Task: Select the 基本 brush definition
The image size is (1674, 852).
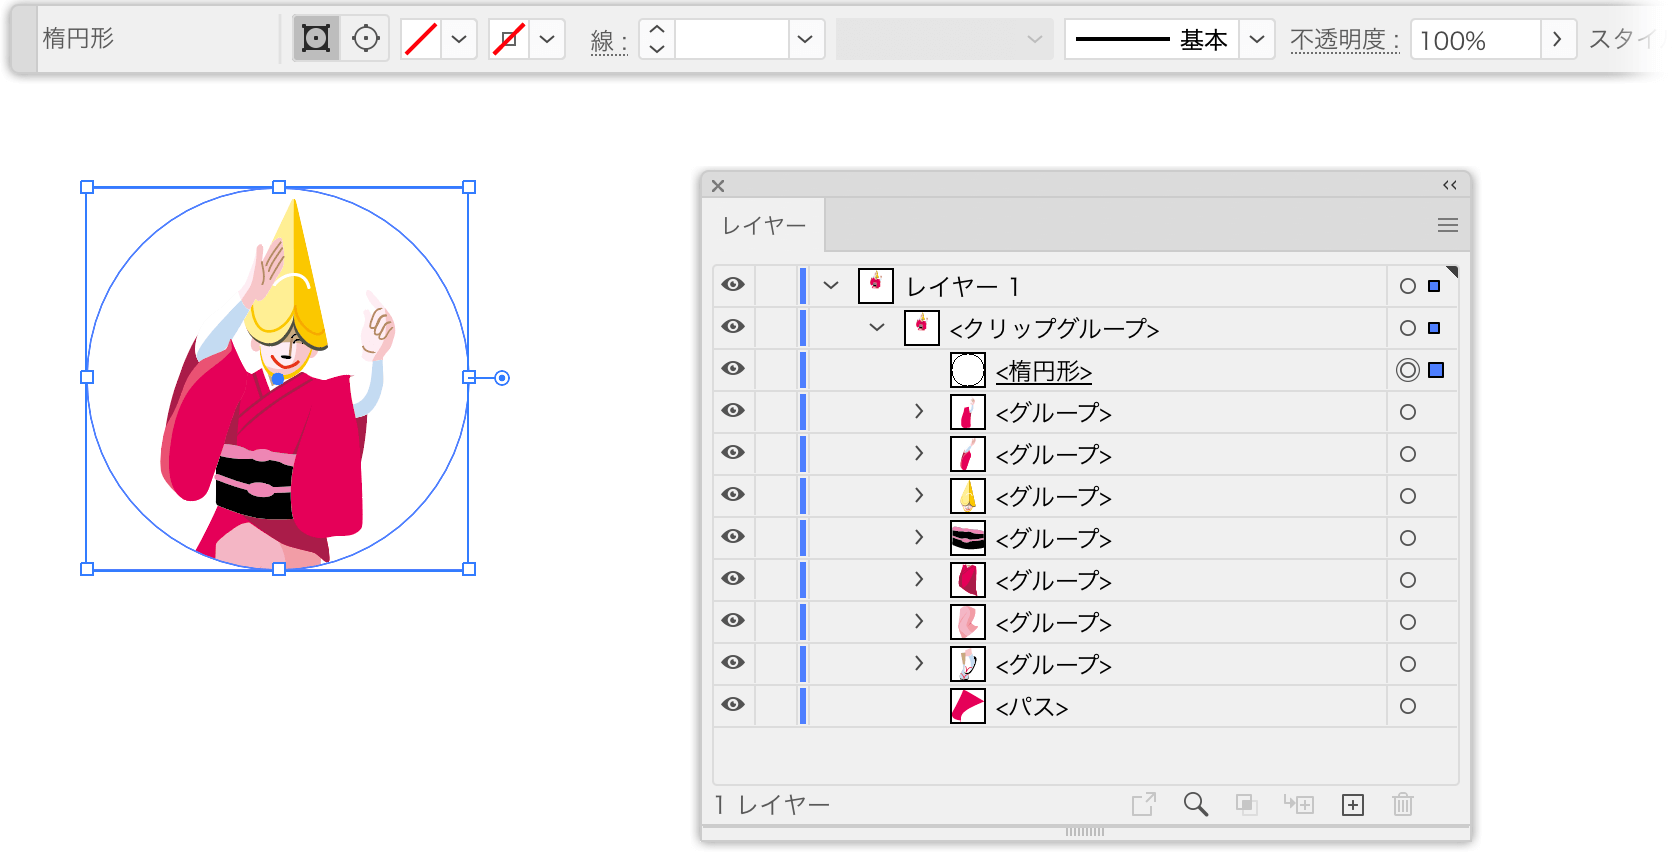Action: coord(1151,39)
